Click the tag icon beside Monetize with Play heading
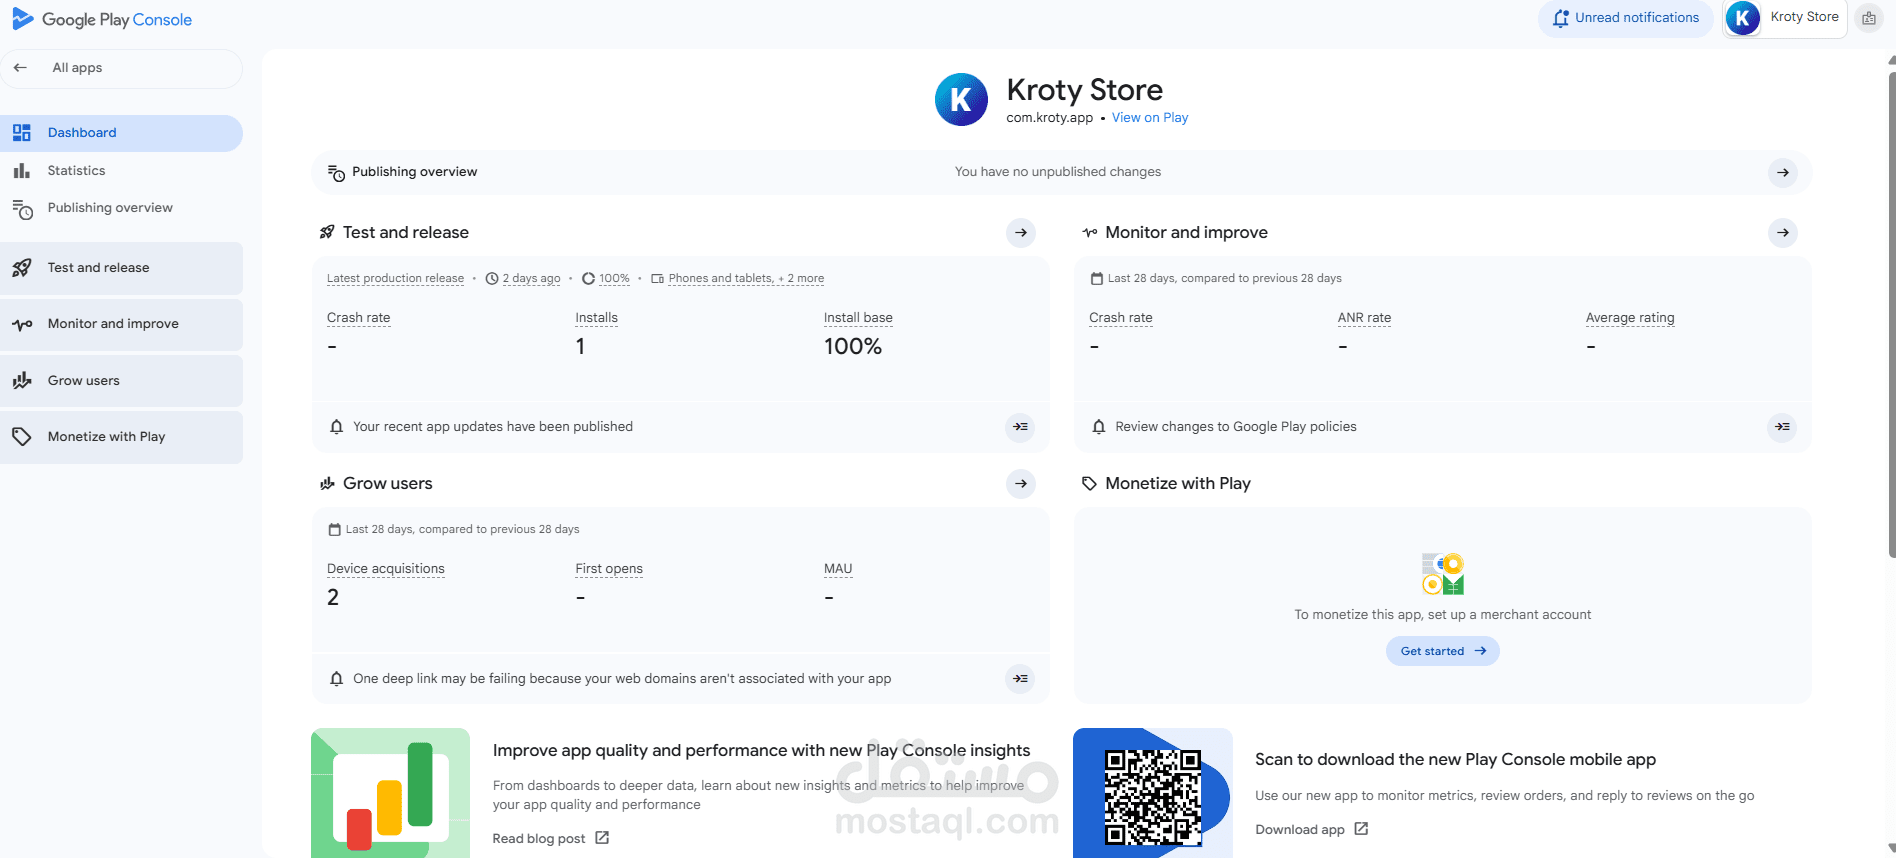The height and width of the screenshot is (858, 1896). 1090,484
